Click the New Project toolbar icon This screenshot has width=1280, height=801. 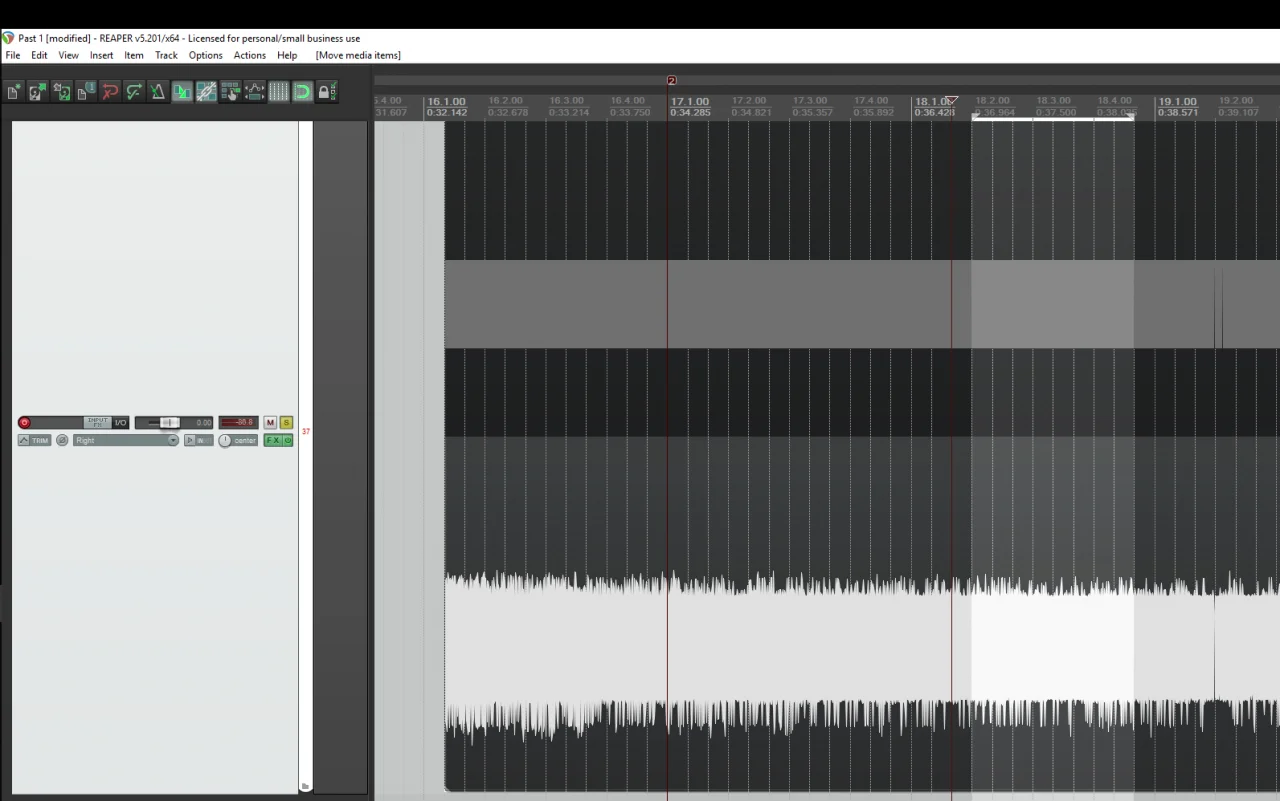pos(14,92)
